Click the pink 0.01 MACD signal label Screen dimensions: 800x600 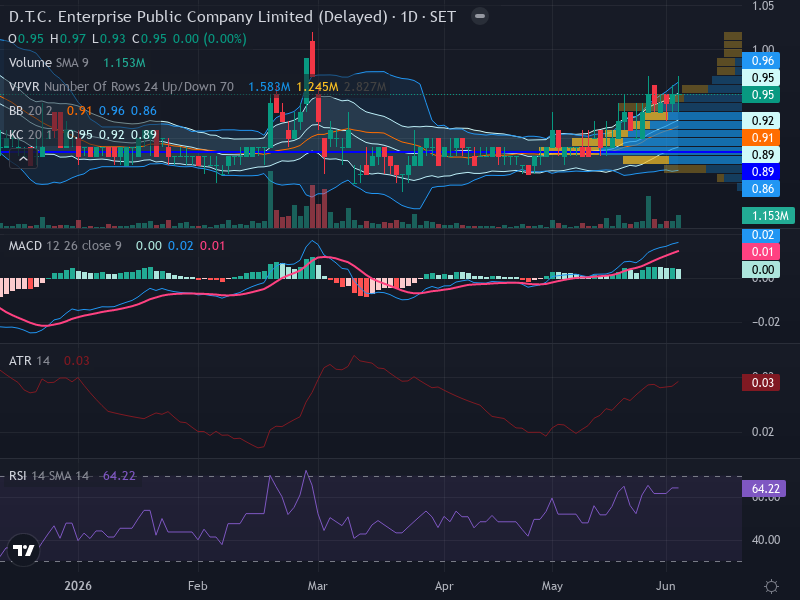(761, 252)
